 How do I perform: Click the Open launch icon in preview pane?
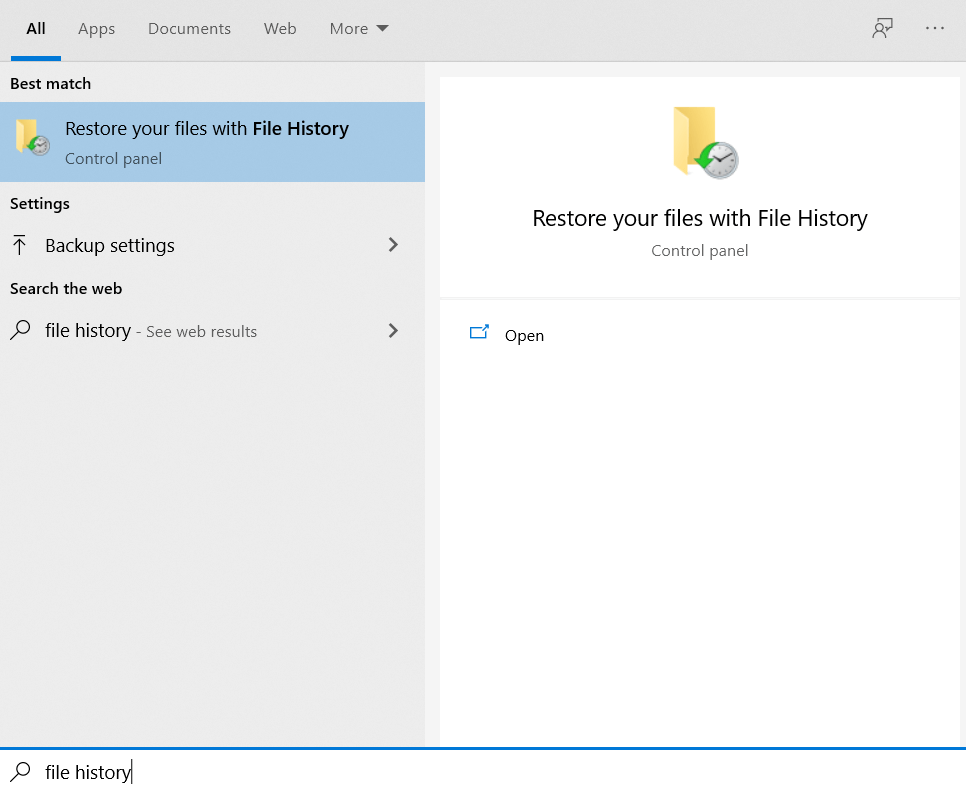coord(479,334)
